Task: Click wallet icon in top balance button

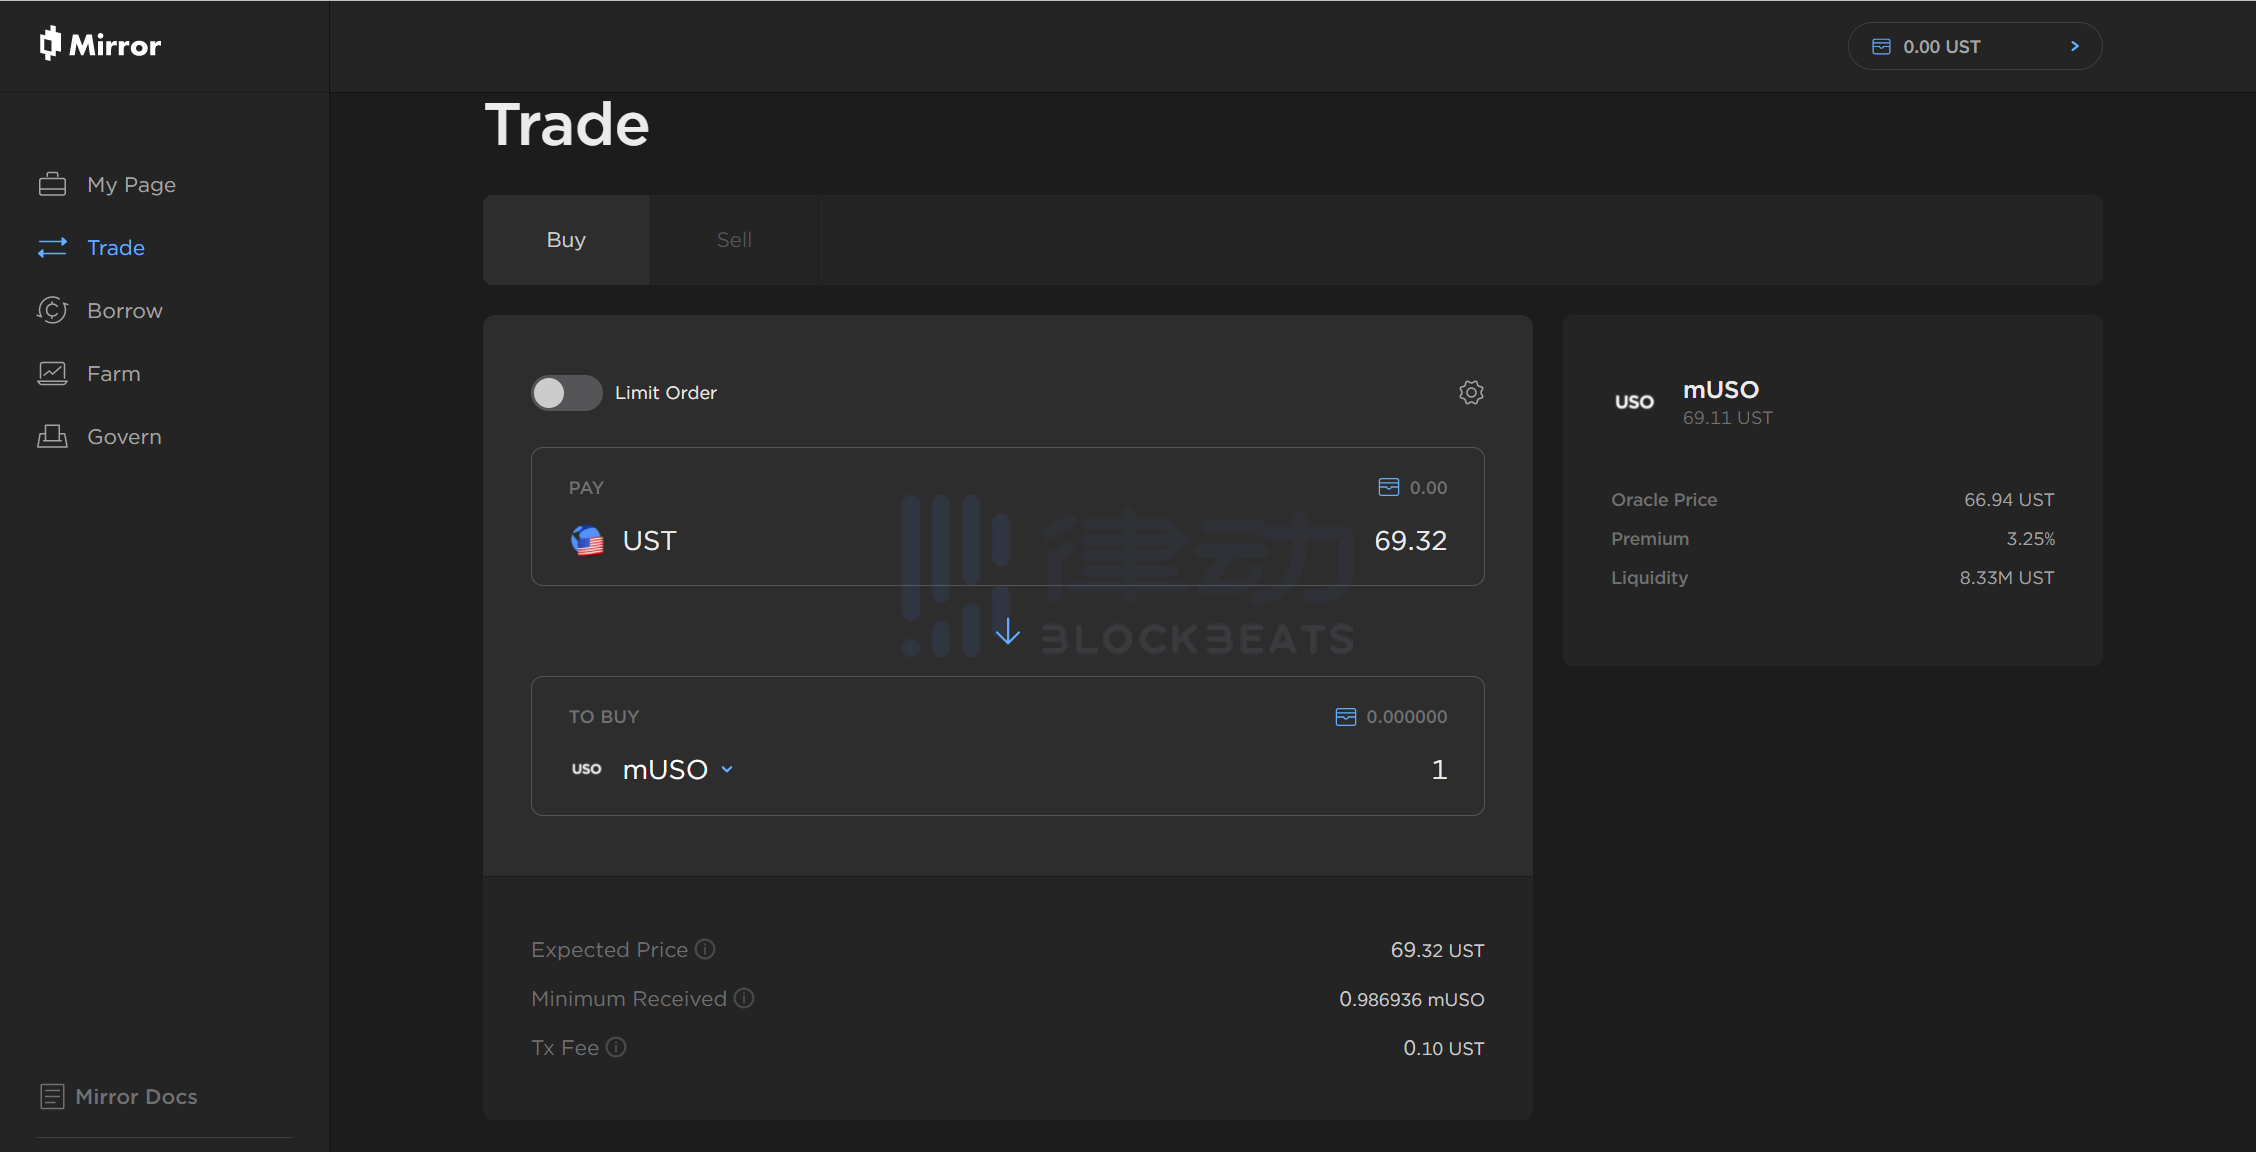Action: tap(1881, 46)
